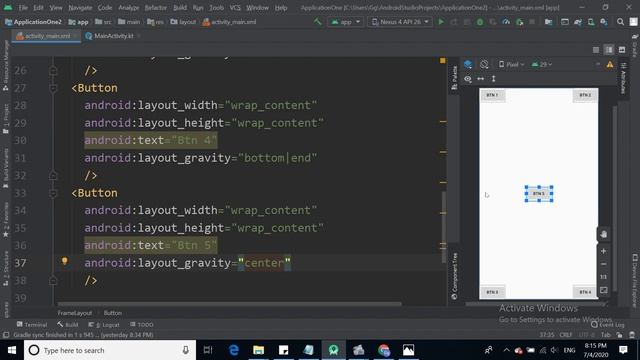Screen dimensions: 640x360
Task: Select the Design-only view mode icon
Action: [x=622, y=50]
